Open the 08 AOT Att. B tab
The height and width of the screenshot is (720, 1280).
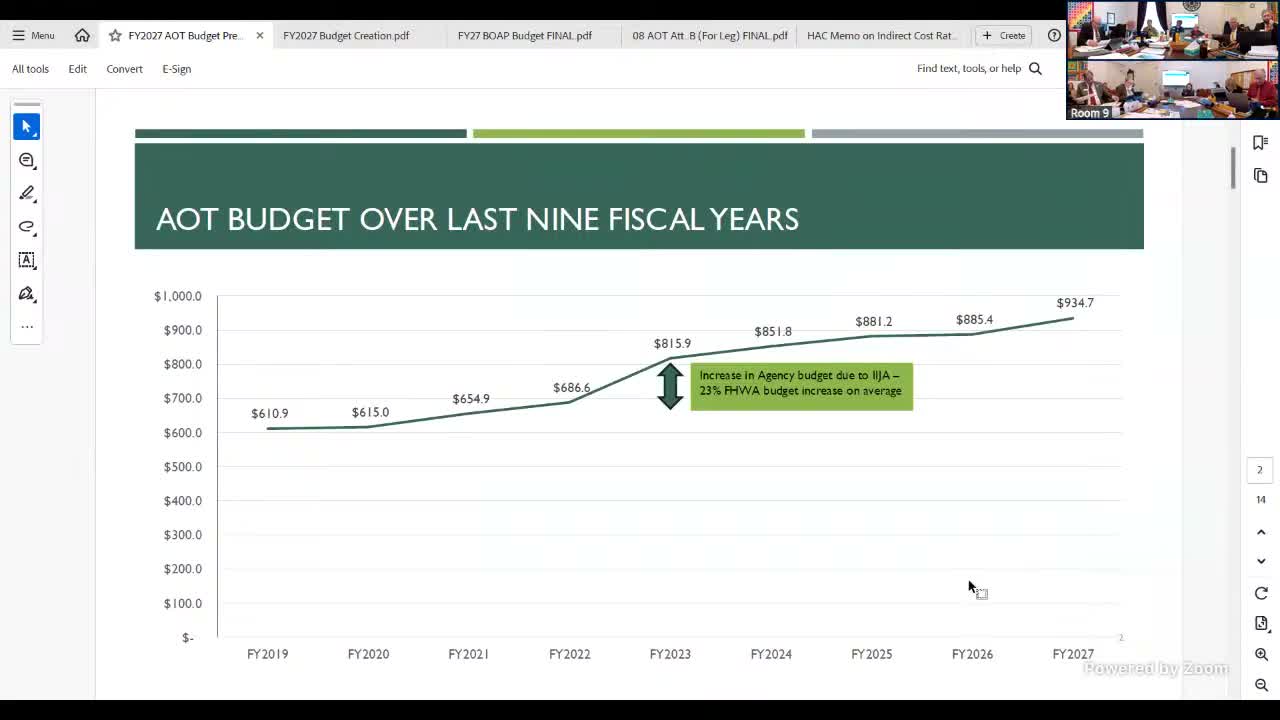click(x=710, y=35)
